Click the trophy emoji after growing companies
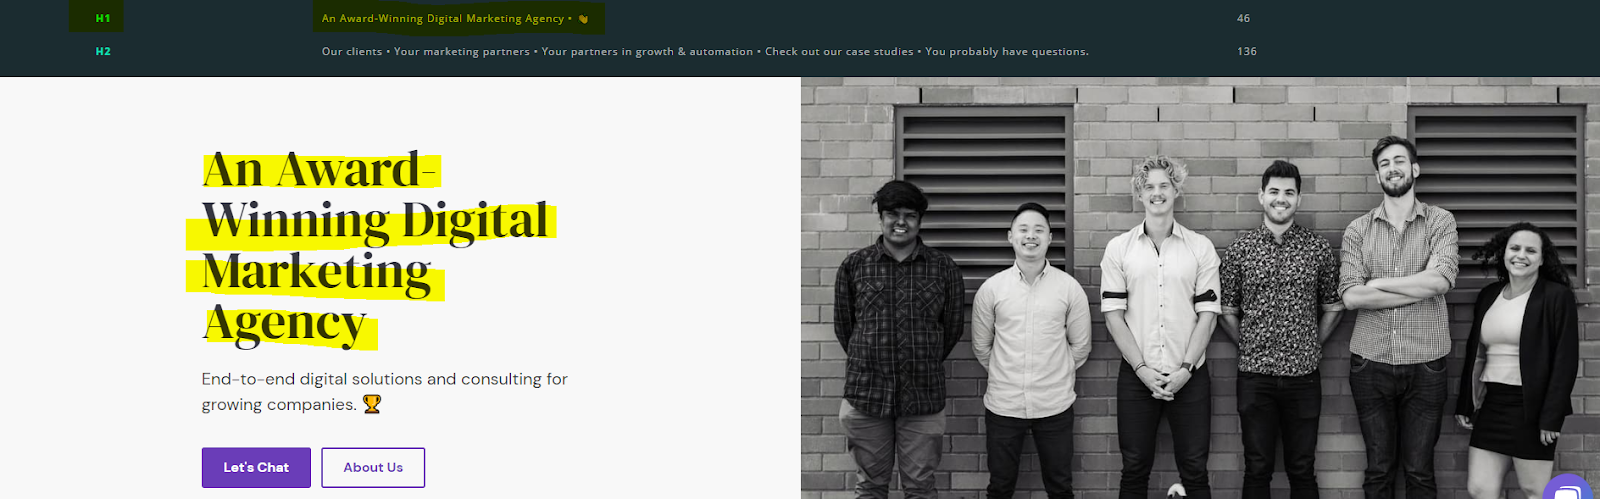Viewport: 1600px width, 499px height. click(x=372, y=404)
